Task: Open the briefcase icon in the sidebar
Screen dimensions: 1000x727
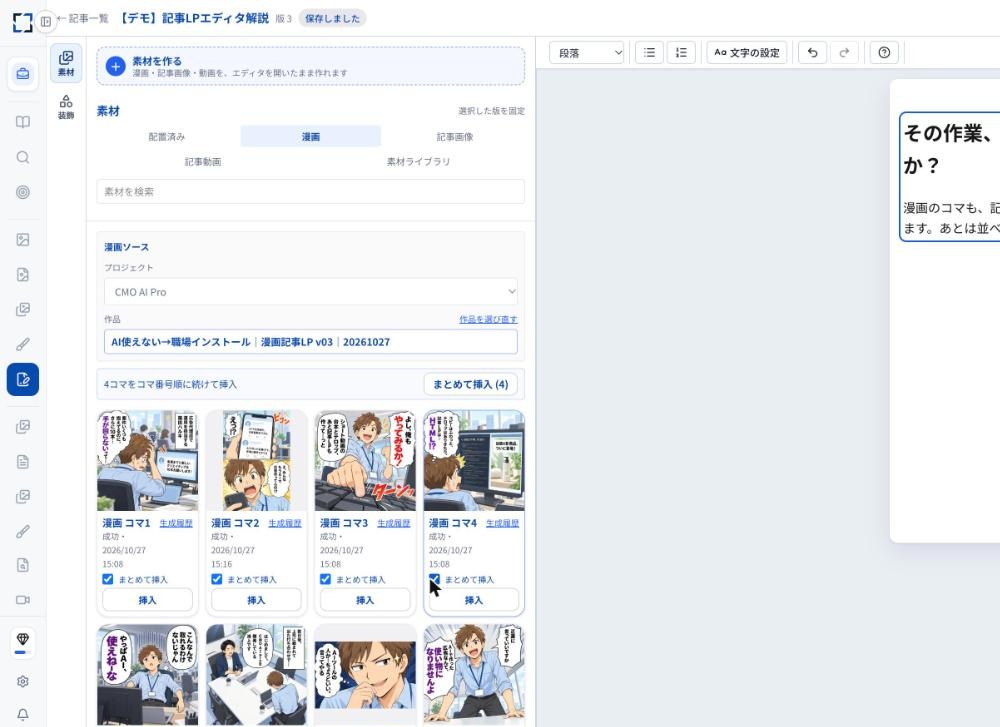Action: tap(23, 73)
